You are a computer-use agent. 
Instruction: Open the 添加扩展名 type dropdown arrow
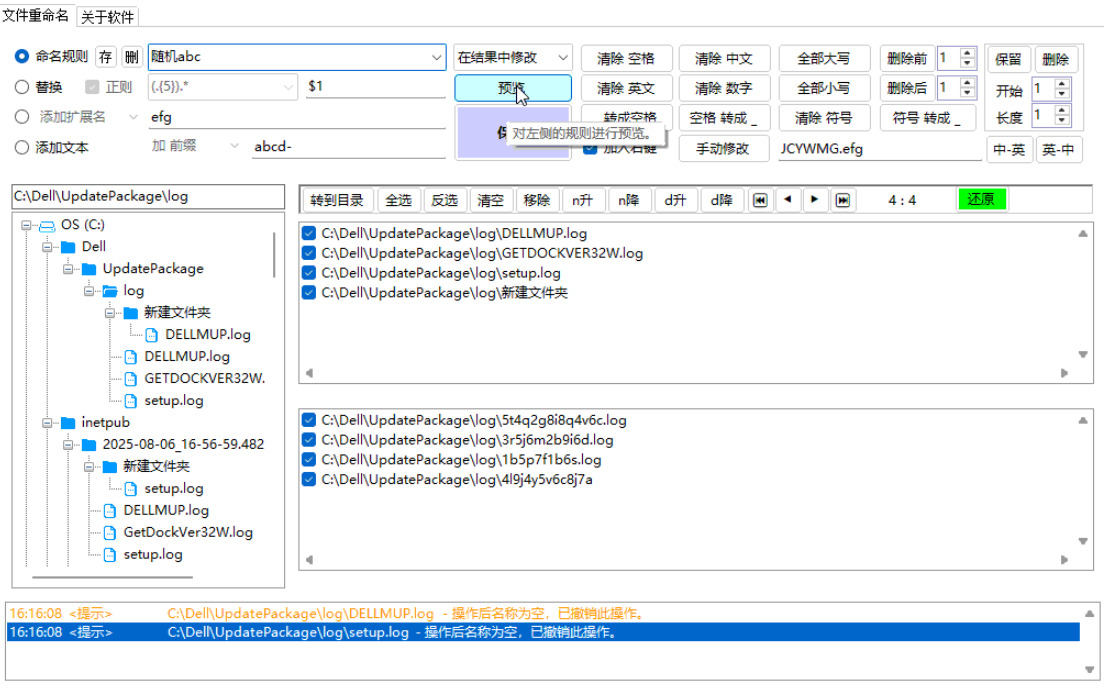133,117
